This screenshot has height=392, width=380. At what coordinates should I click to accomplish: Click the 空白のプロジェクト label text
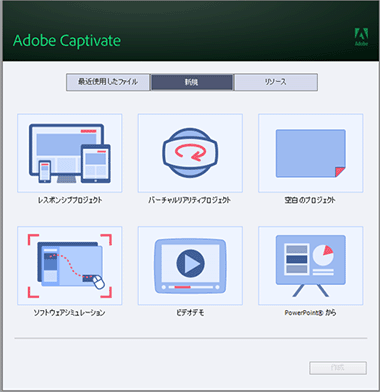(310, 200)
